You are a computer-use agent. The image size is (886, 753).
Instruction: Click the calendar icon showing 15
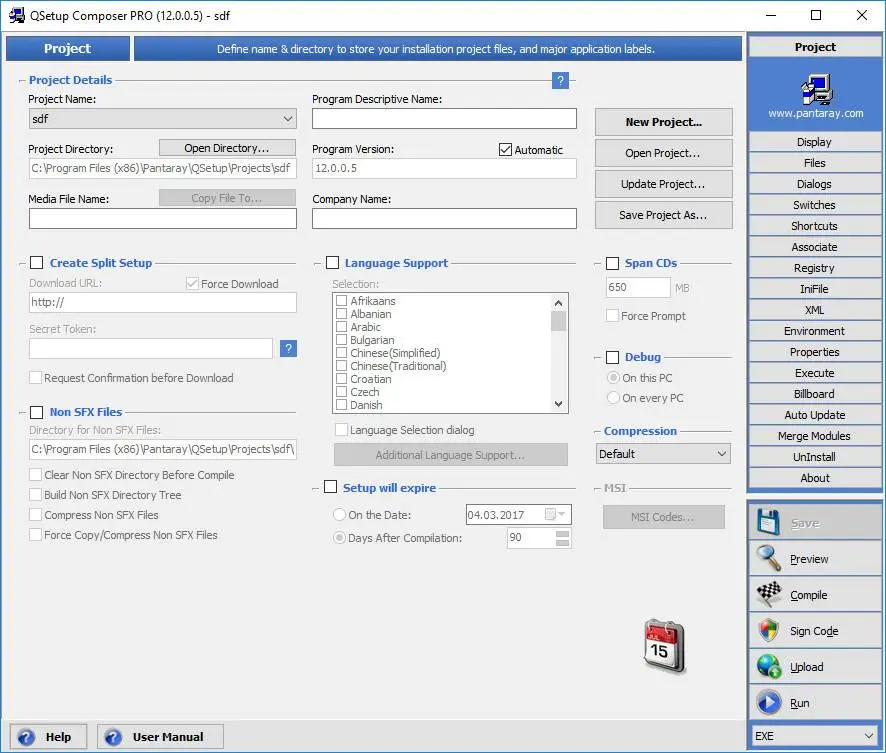[664, 646]
